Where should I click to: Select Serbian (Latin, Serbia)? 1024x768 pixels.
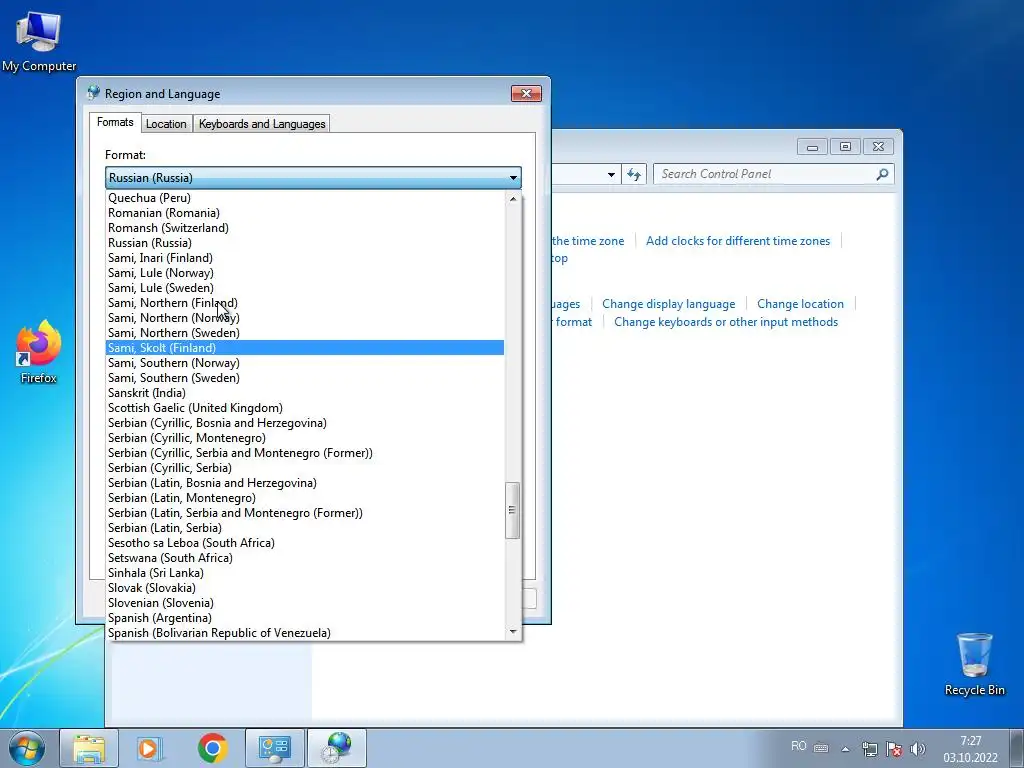tap(305, 528)
